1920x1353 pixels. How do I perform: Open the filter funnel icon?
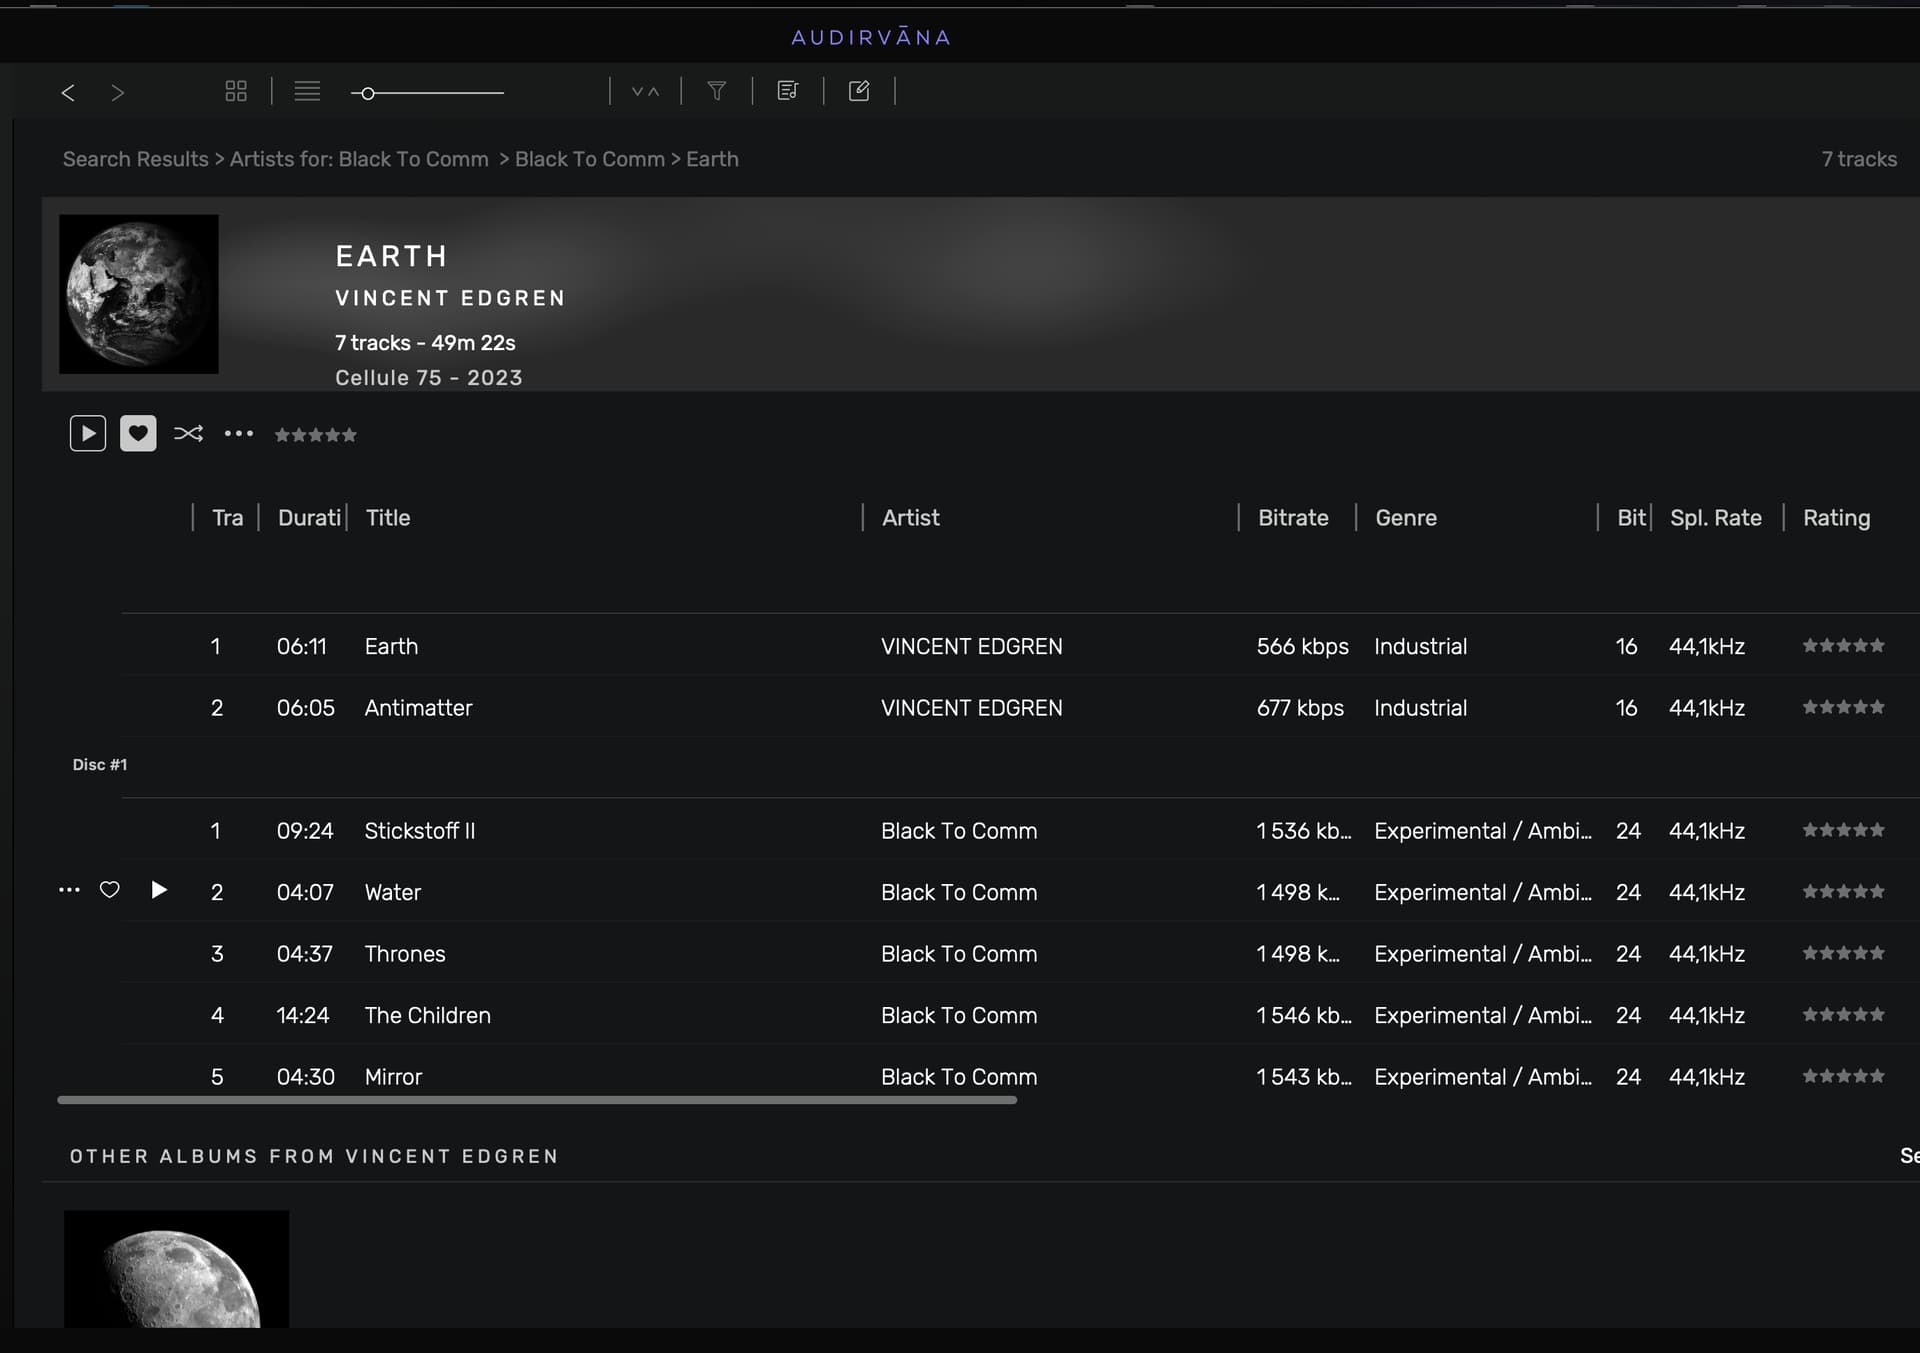(x=717, y=91)
